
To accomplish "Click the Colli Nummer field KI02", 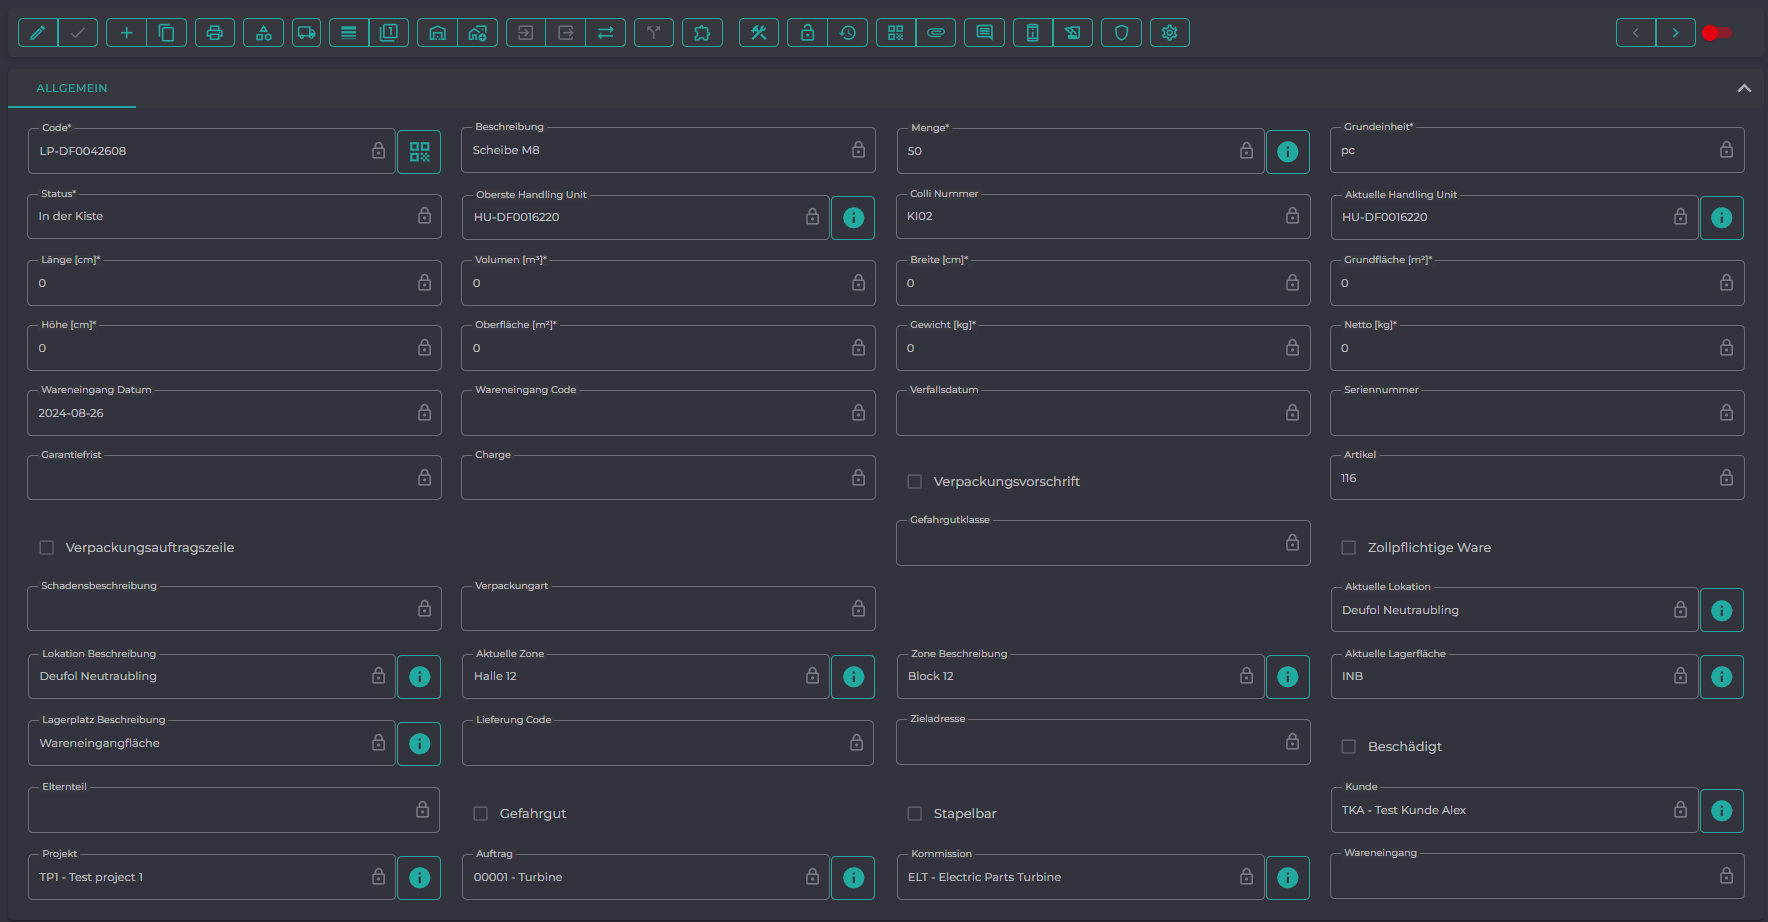I will (x=1103, y=216).
